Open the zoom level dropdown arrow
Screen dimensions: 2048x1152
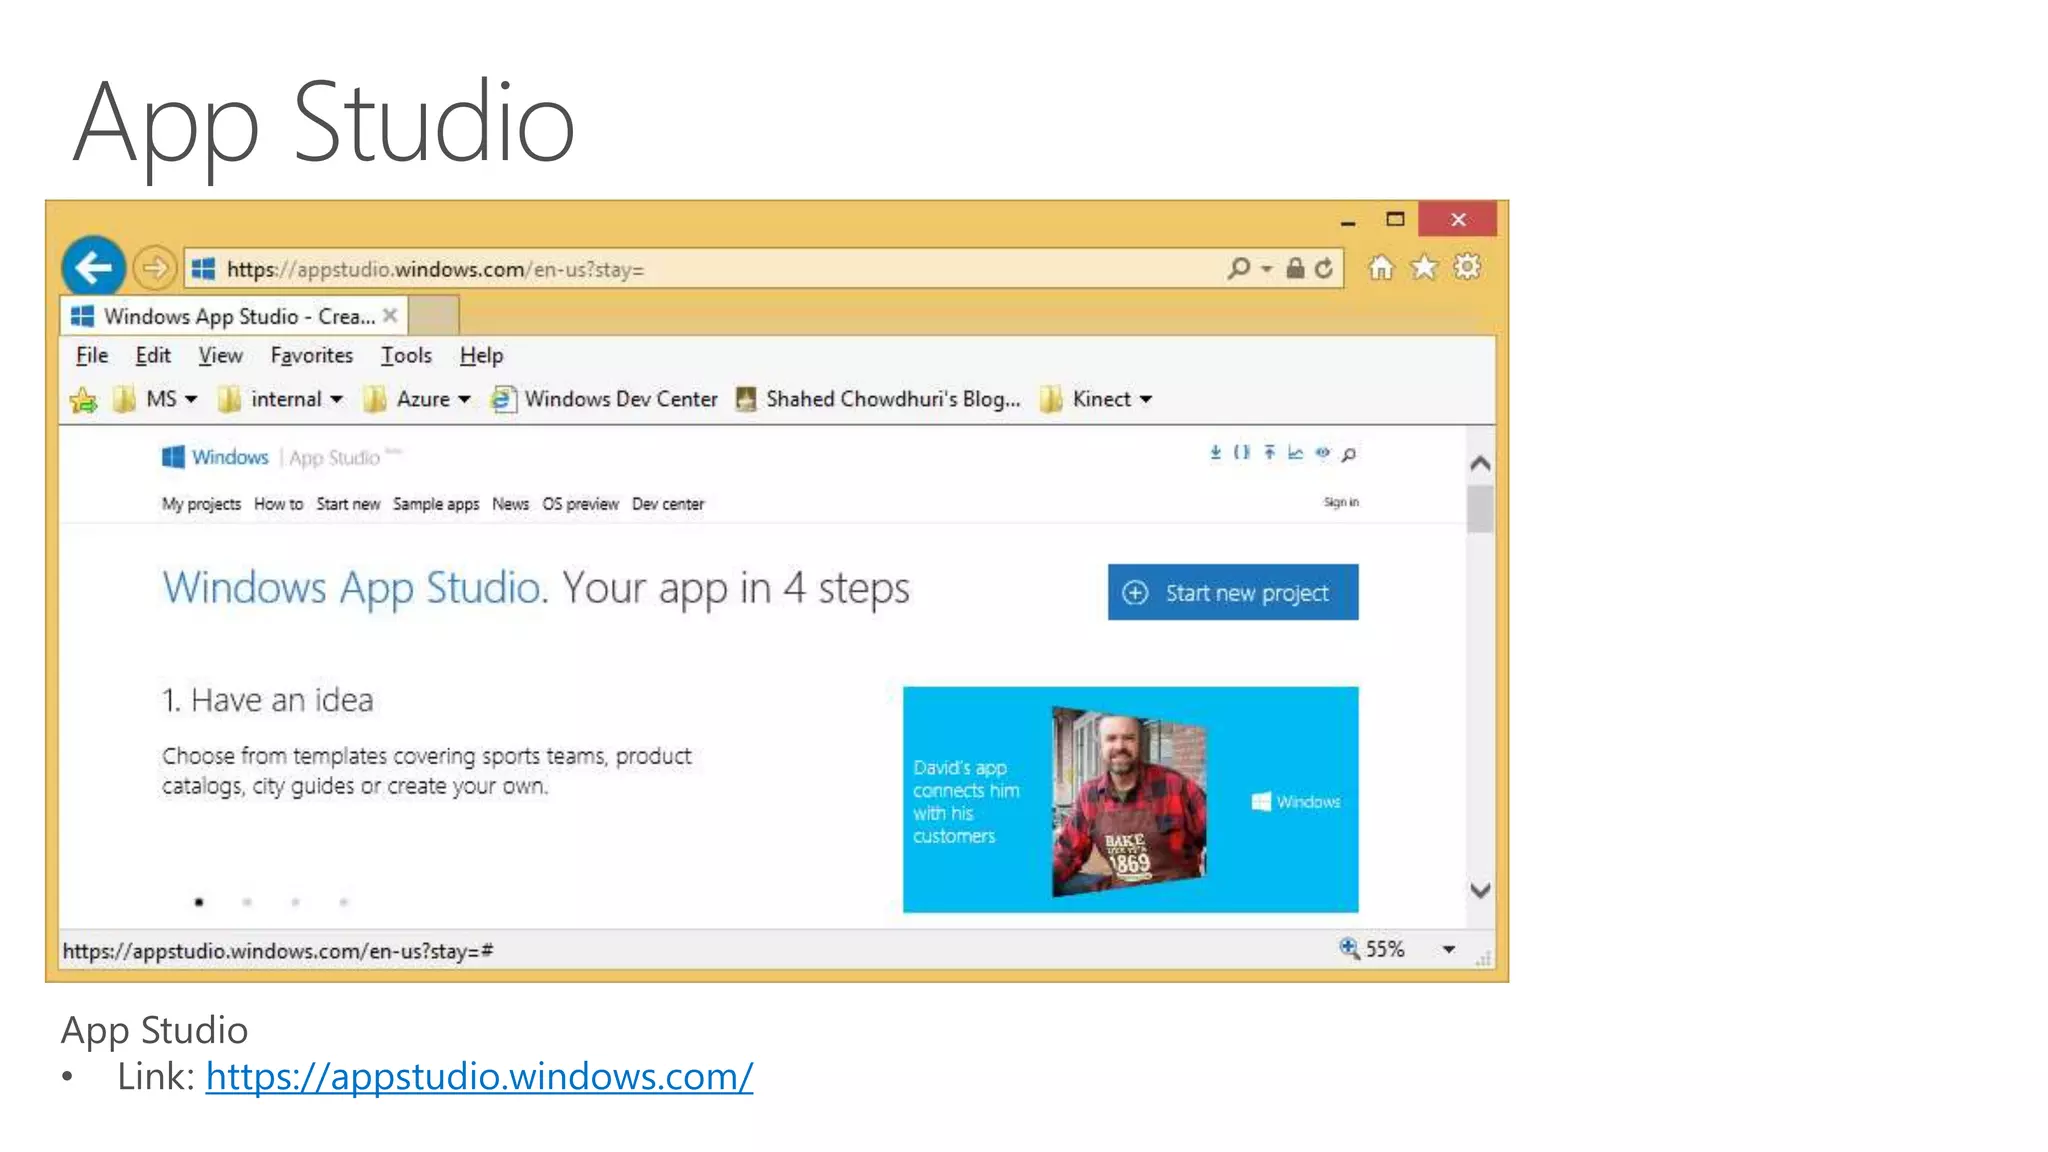tap(1449, 949)
